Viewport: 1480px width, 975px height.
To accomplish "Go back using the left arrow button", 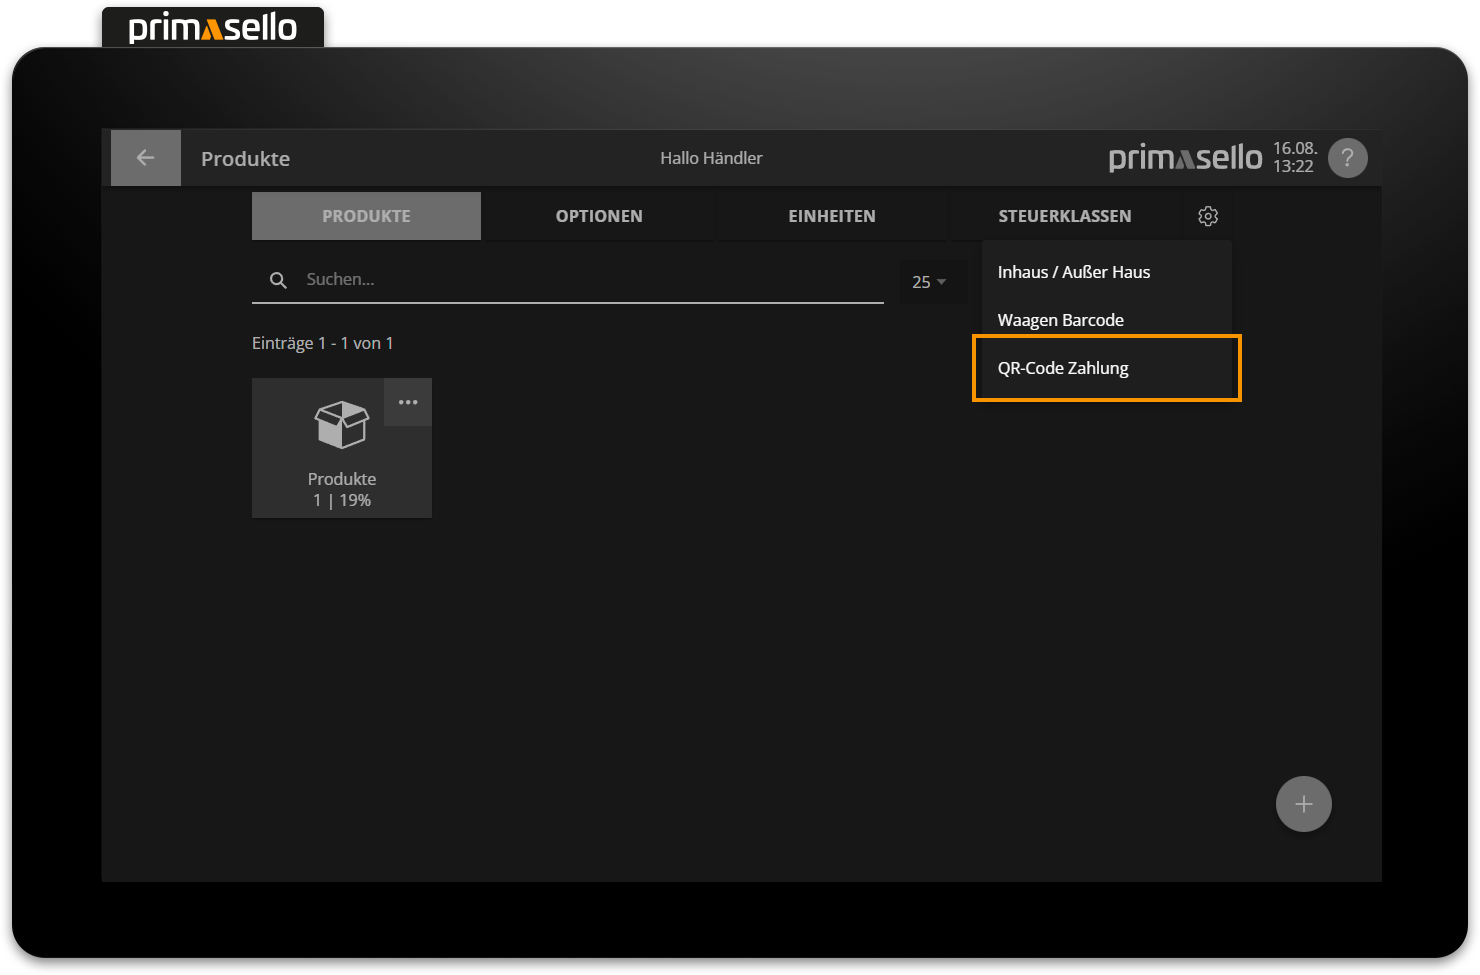I will click(145, 158).
